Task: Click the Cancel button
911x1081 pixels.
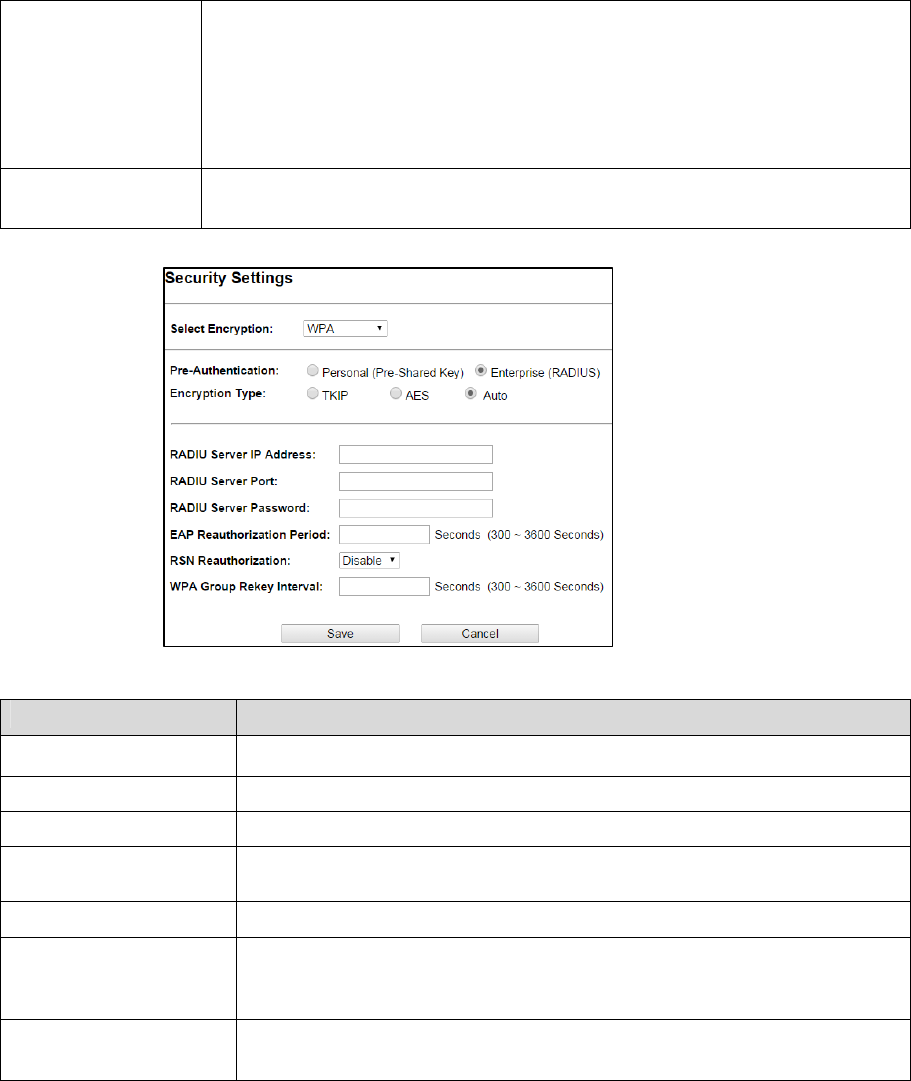Action: [x=480, y=634]
